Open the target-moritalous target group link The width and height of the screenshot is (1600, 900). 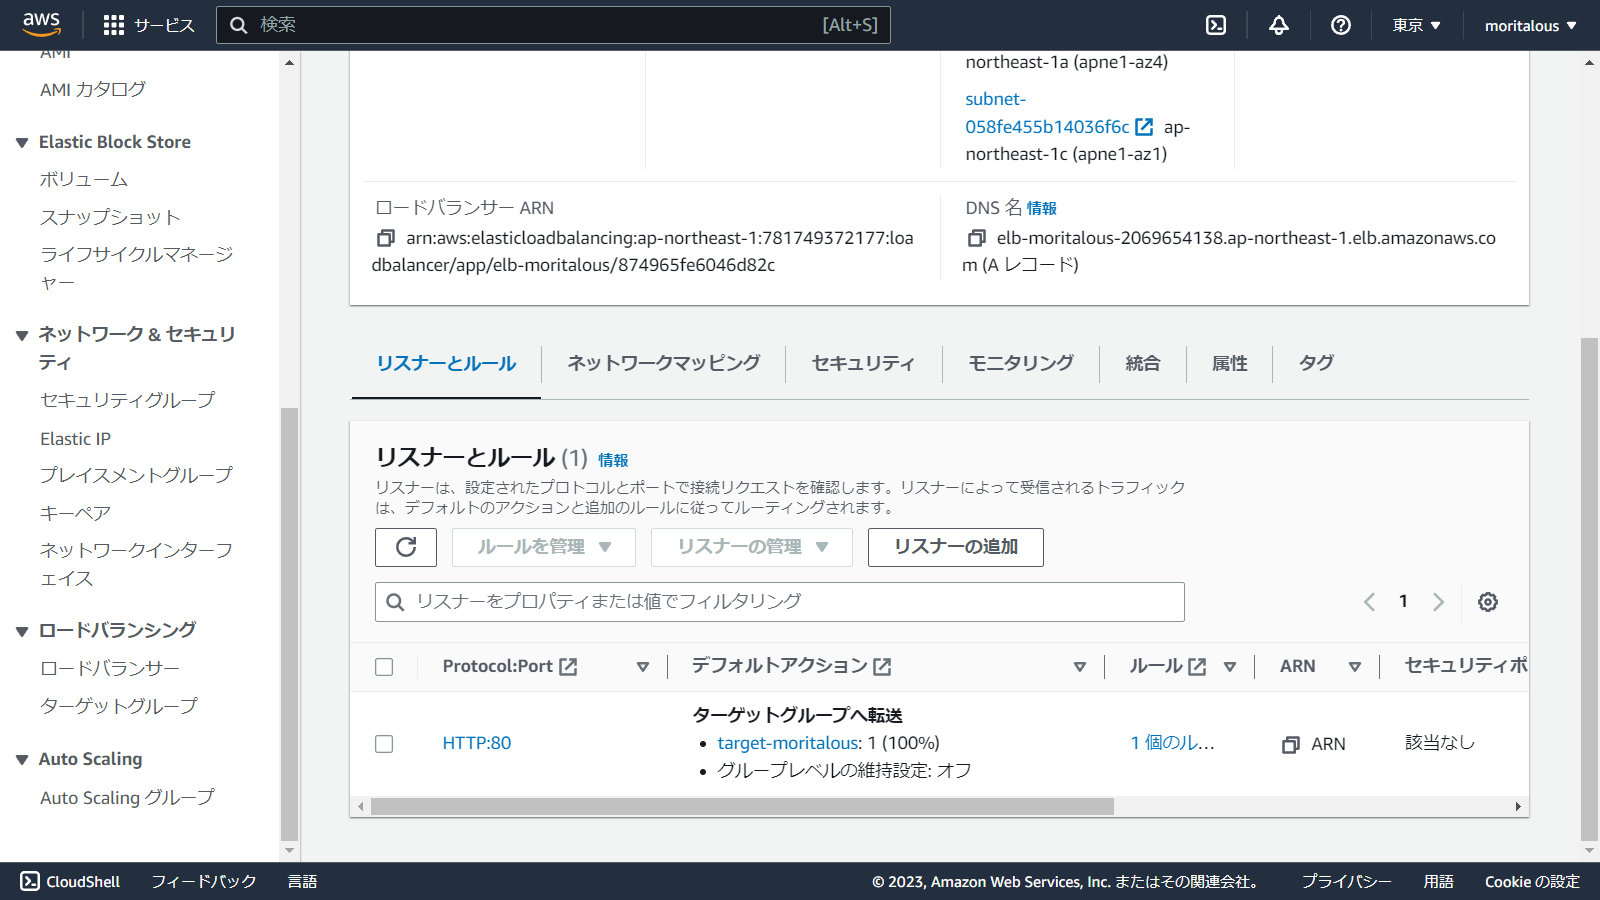[786, 743]
